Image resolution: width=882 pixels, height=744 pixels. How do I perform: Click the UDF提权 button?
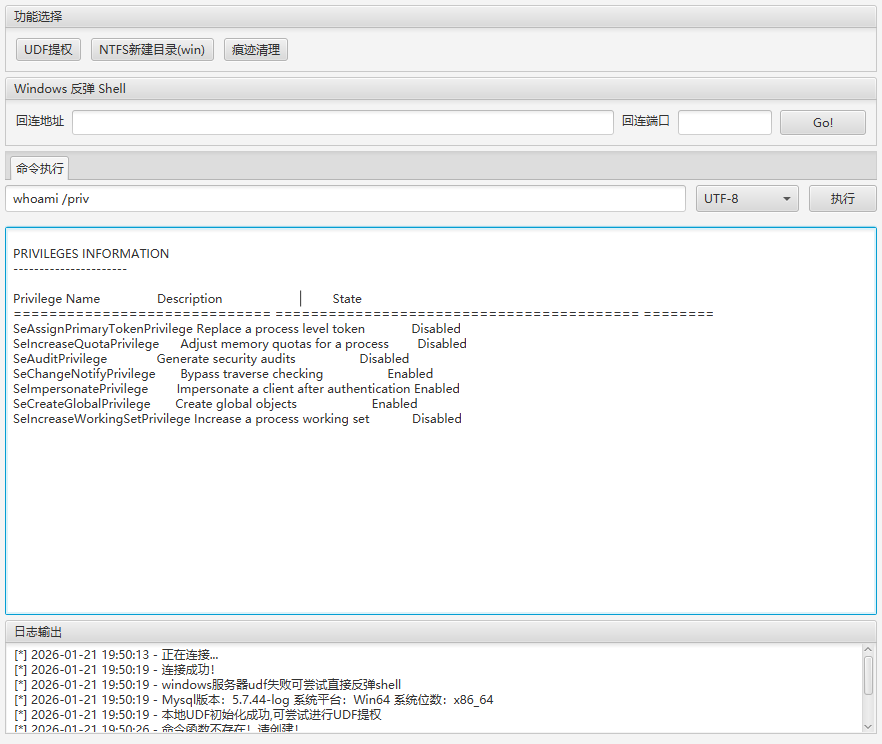tap(48, 49)
